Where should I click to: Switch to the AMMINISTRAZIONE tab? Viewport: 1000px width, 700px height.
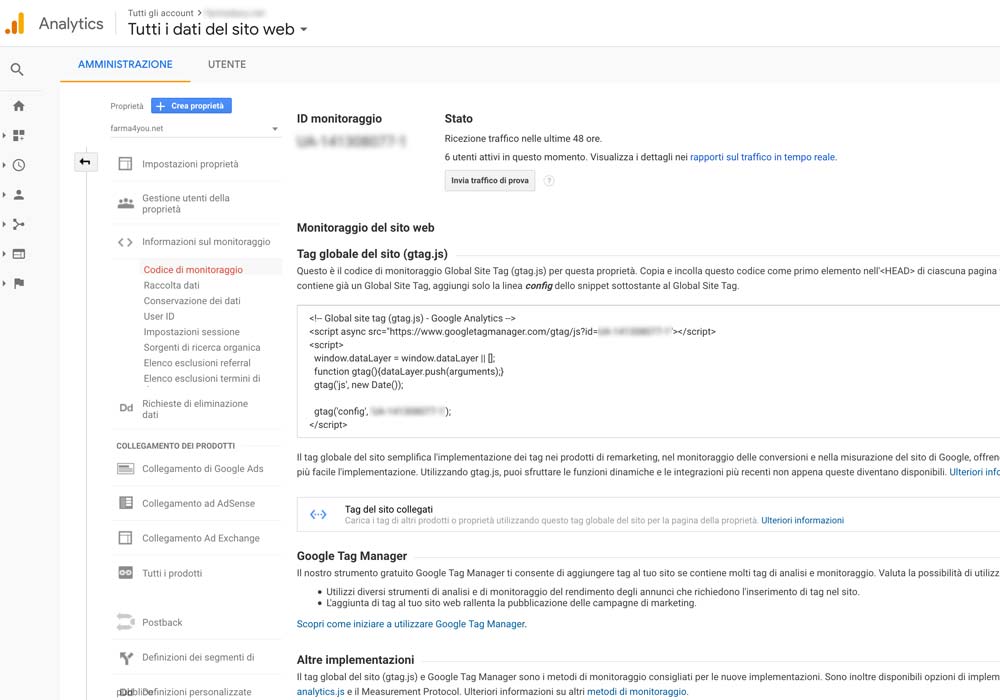(x=125, y=64)
